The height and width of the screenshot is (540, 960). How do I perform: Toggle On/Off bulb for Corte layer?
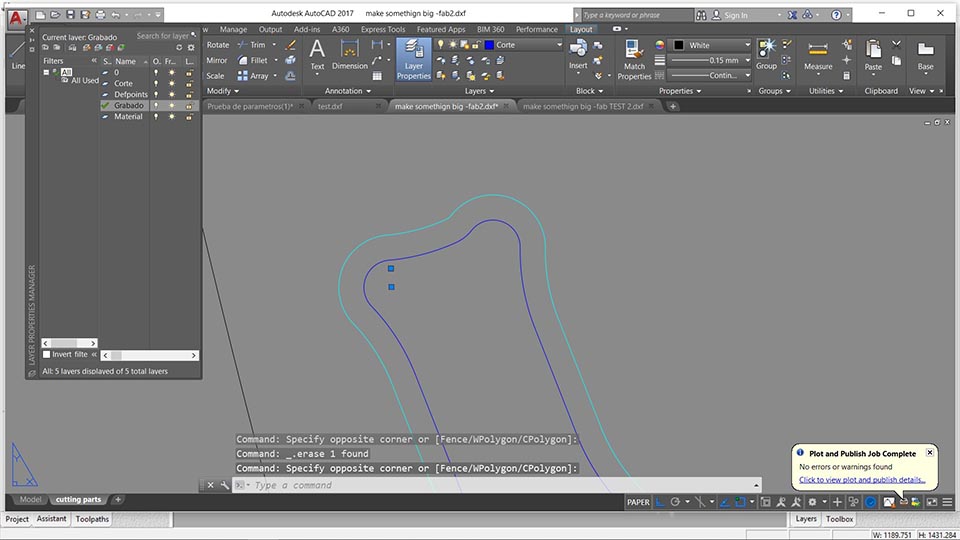(156, 83)
